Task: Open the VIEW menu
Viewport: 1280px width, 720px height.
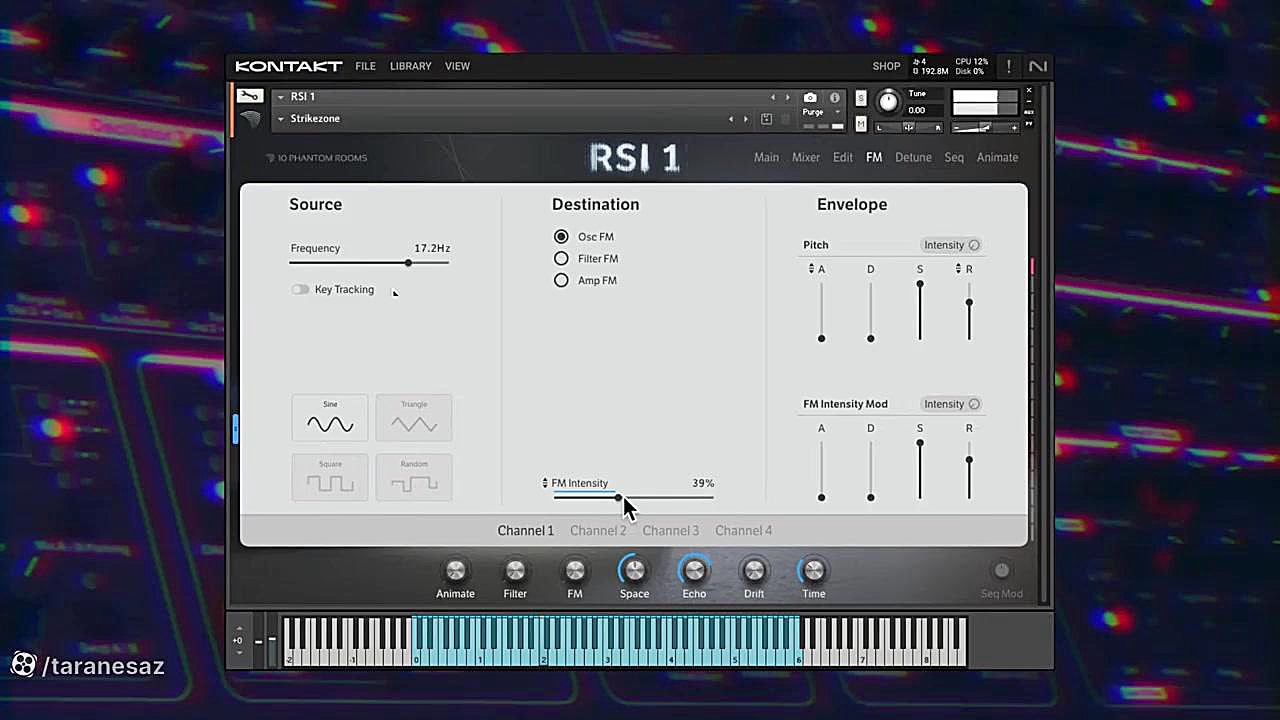Action: pyautogui.click(x=457, y=66)
